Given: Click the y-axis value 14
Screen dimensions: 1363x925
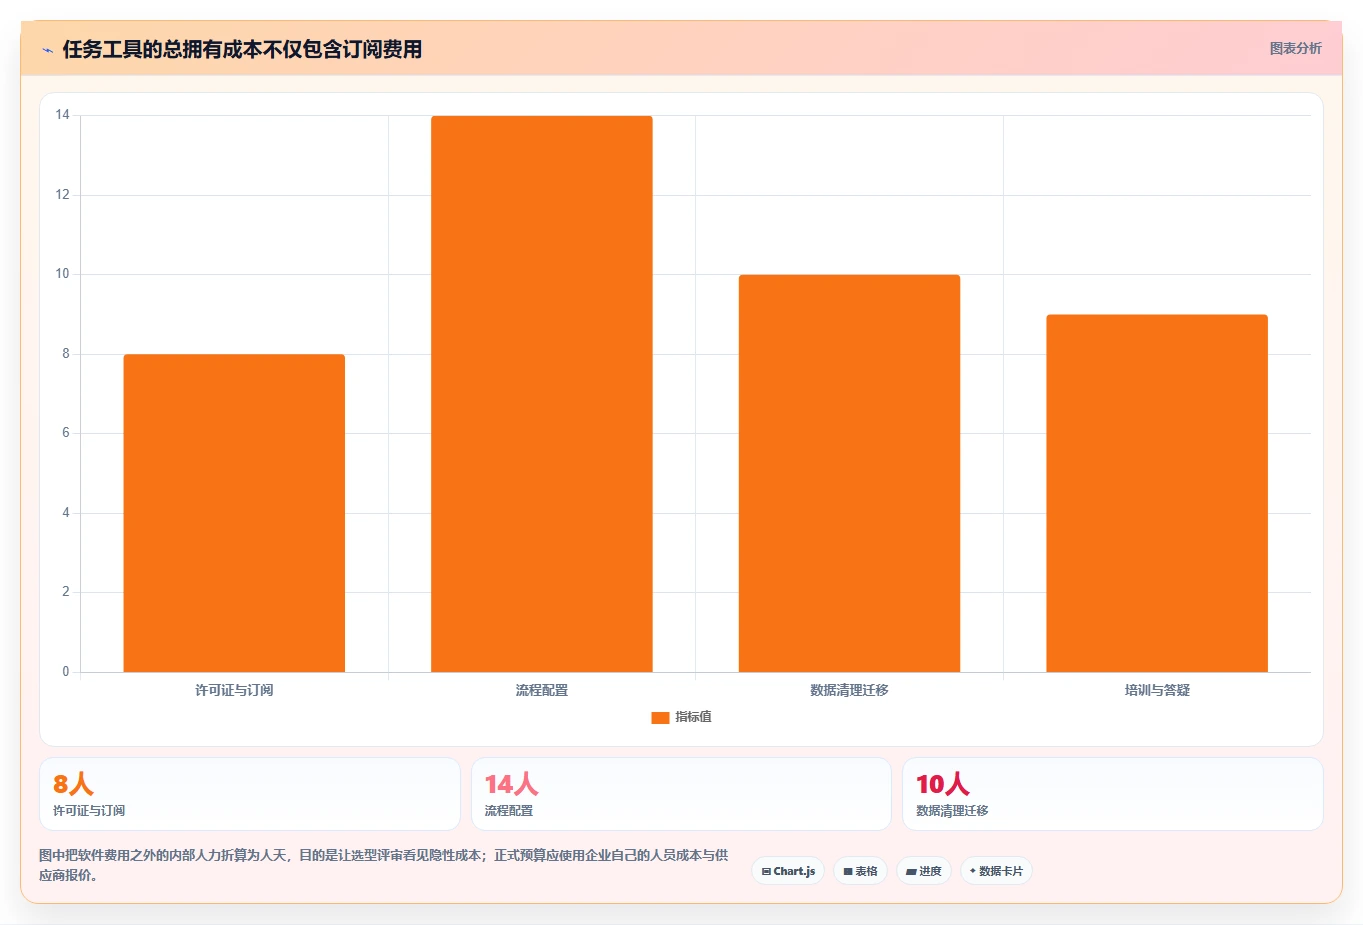Looking at the screenshot, I should (63, 115).
